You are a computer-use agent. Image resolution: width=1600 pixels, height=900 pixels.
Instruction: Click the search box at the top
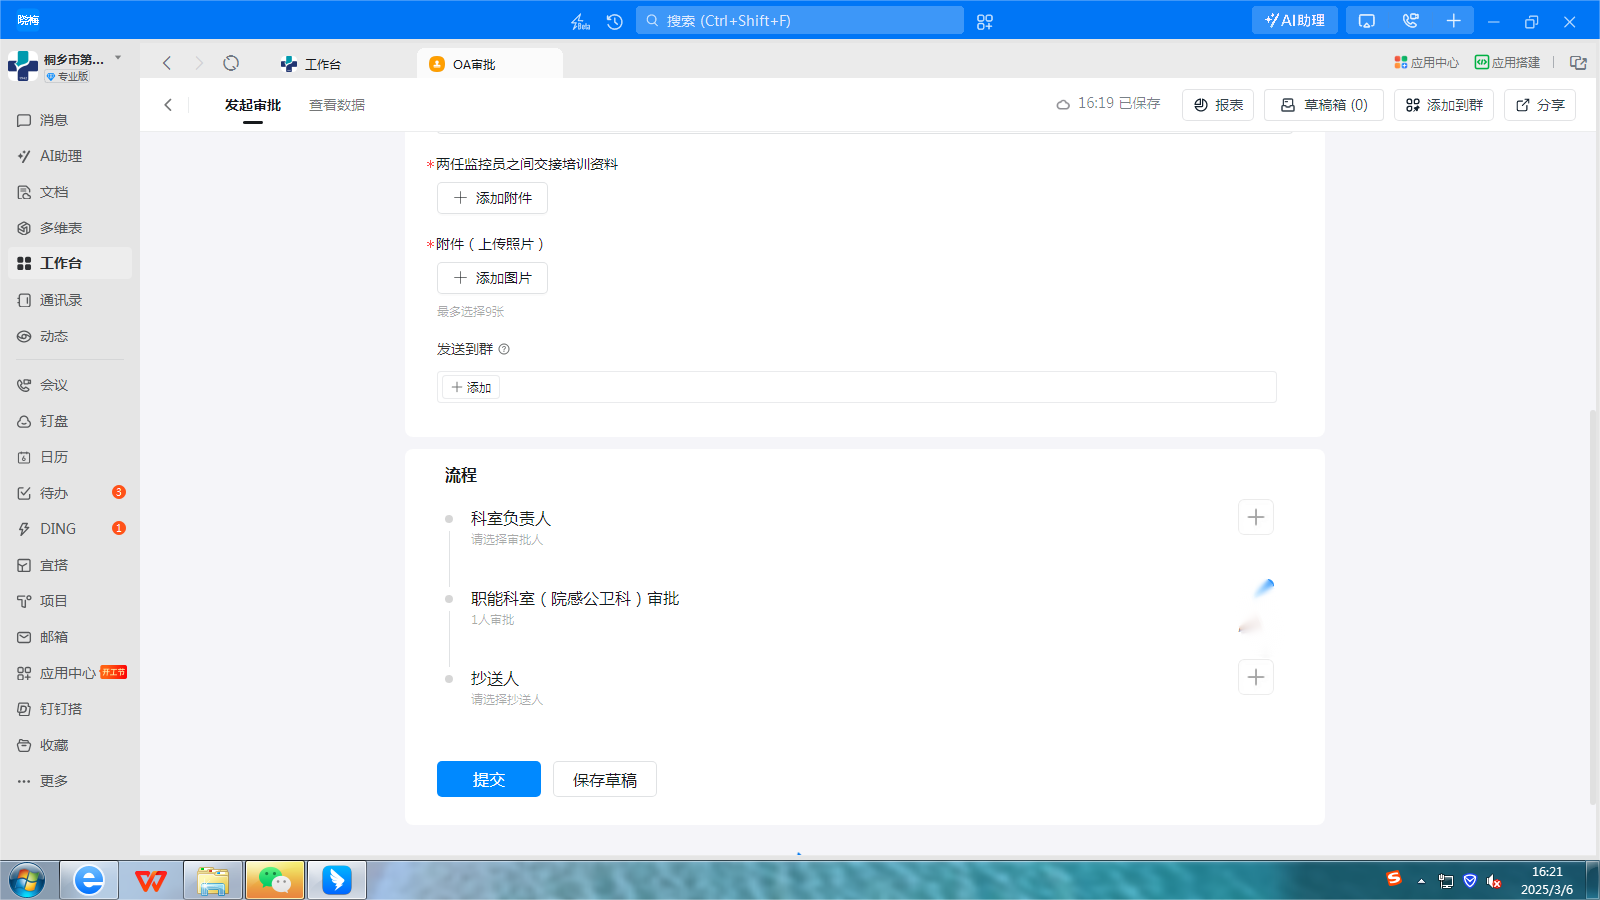click(799, 20)
